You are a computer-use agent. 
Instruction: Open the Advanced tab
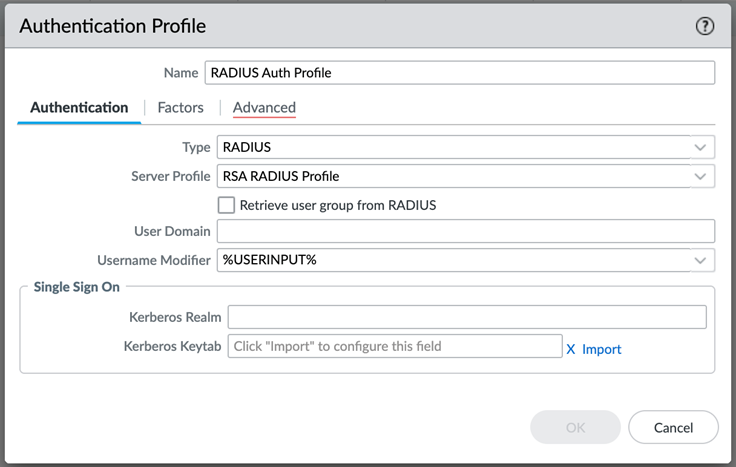[264, 107]
